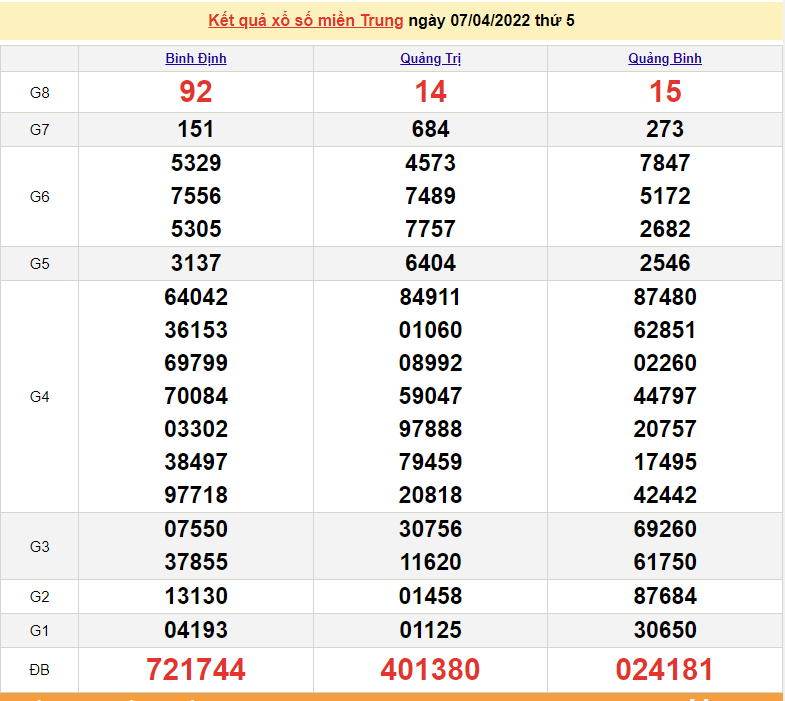Click the red G8 number 92
Image resolution: width=785 pixels, height=701 pixels.
pyautogui.click(x=196, y=92)
